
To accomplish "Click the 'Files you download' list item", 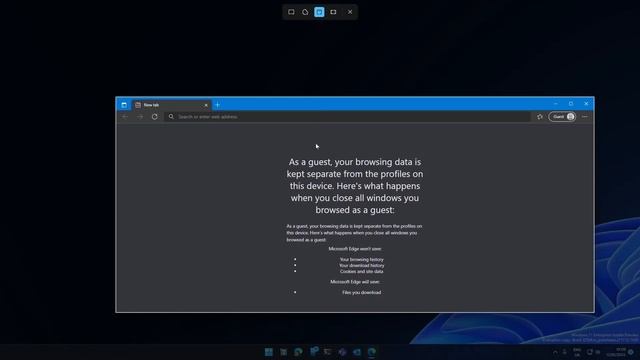I will [362, 292].
